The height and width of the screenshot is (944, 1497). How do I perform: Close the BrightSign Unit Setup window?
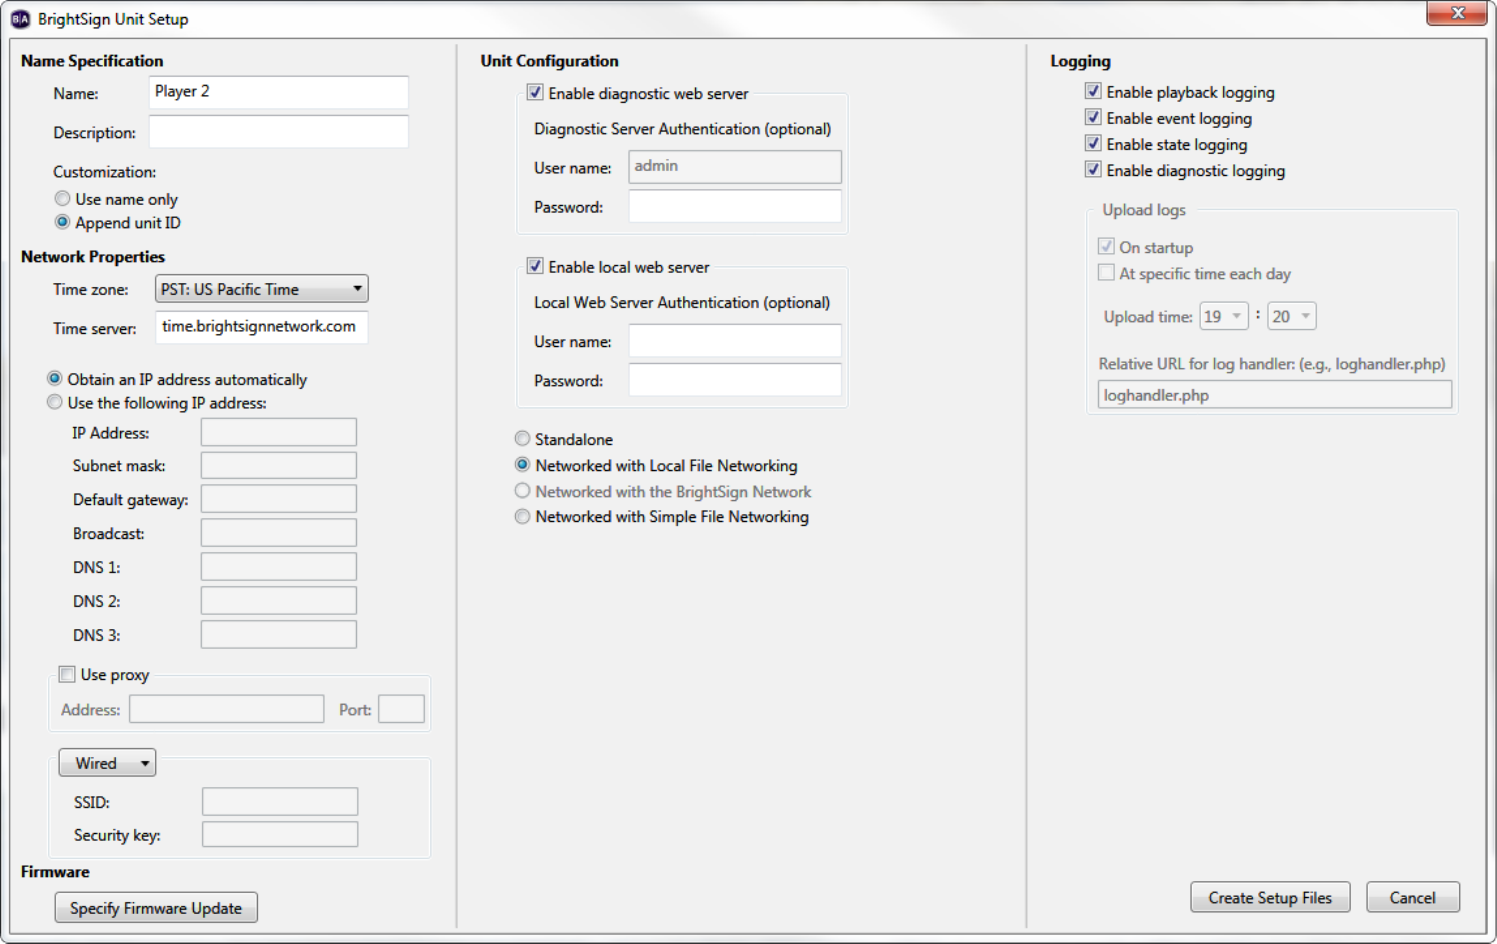pyautogui.click(x=1456, y=13)
